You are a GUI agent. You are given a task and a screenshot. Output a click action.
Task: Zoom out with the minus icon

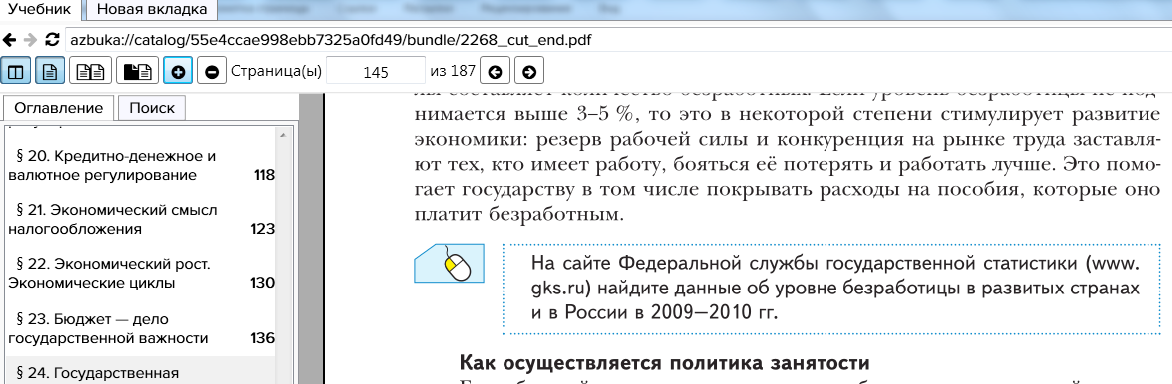(212, 72)
